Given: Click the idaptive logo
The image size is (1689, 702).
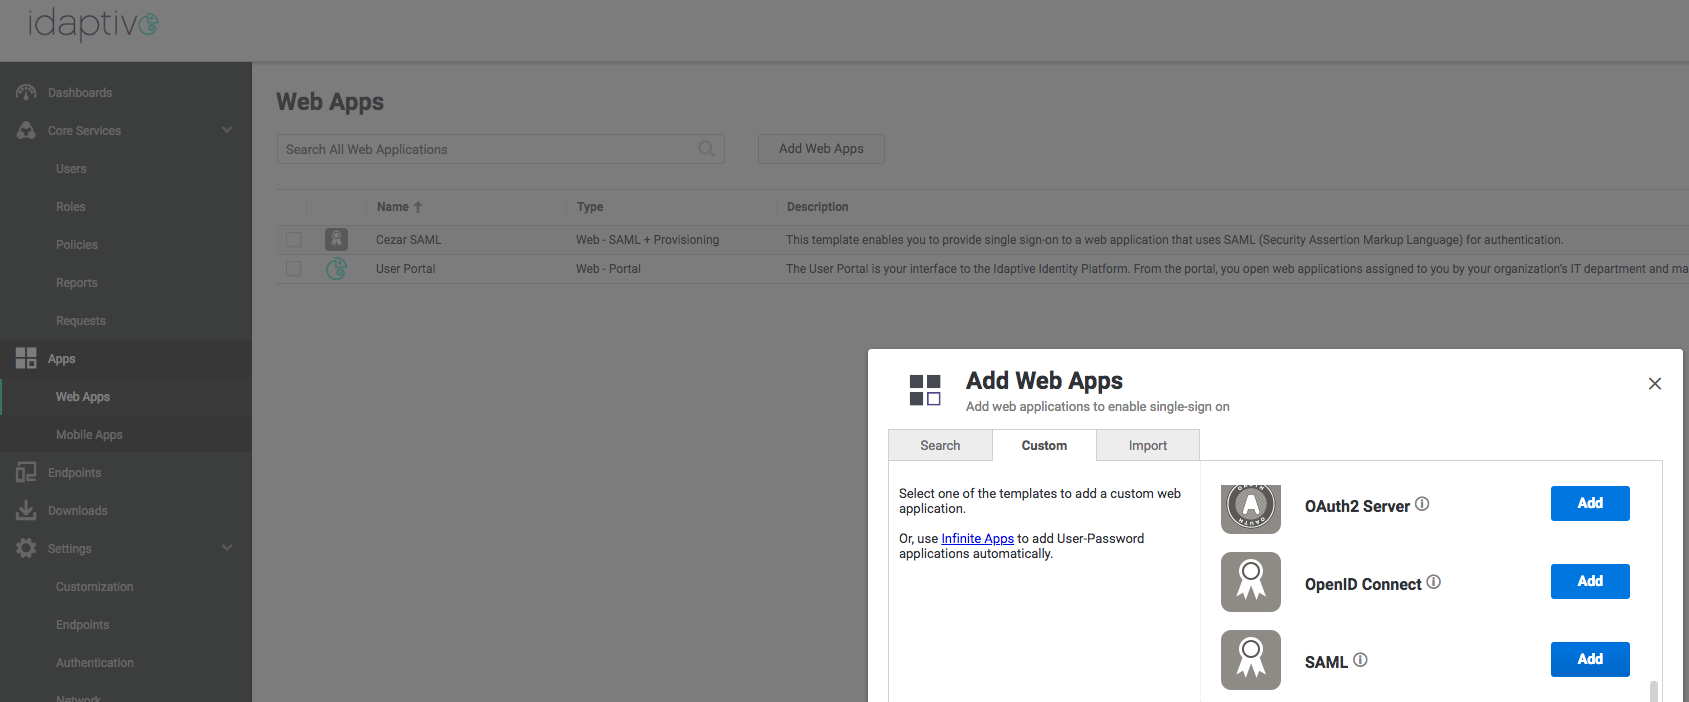Looking at the screenshot, I should tap(93, 24).
